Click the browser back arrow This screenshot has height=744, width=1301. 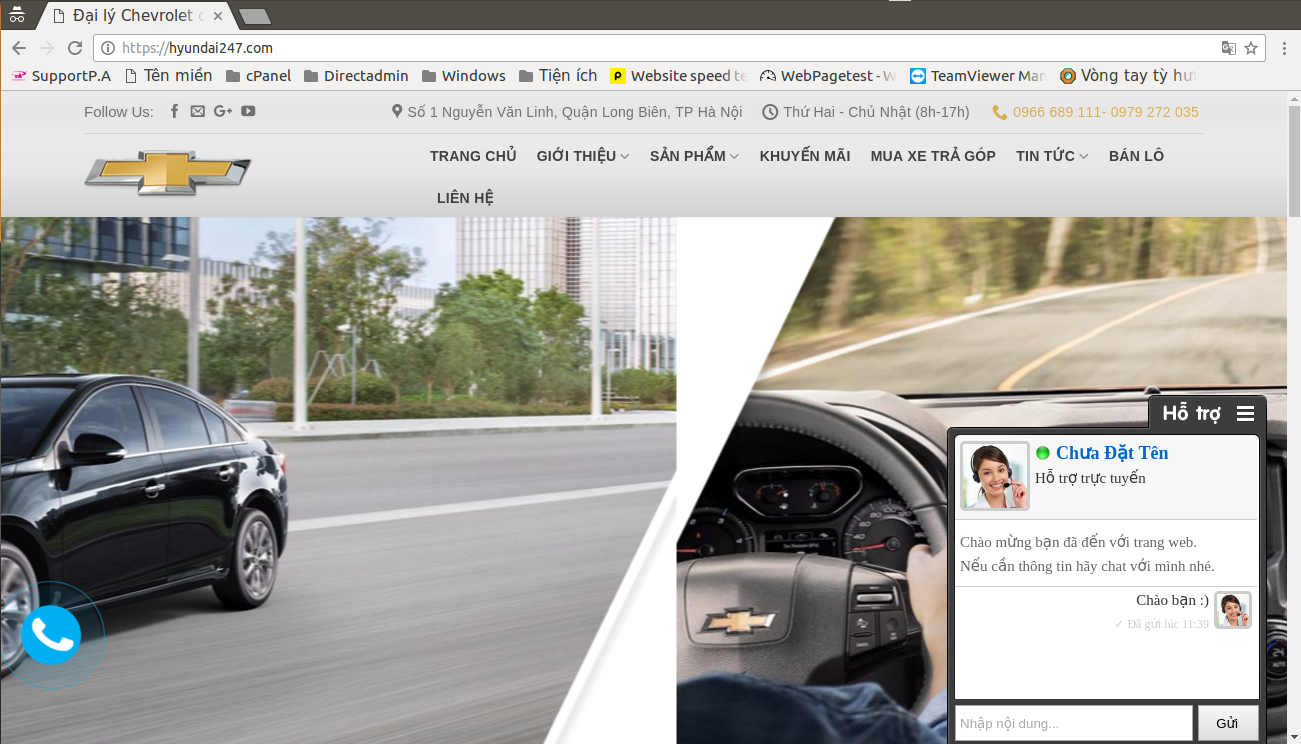pyautogui.click(x=19, y=48)
